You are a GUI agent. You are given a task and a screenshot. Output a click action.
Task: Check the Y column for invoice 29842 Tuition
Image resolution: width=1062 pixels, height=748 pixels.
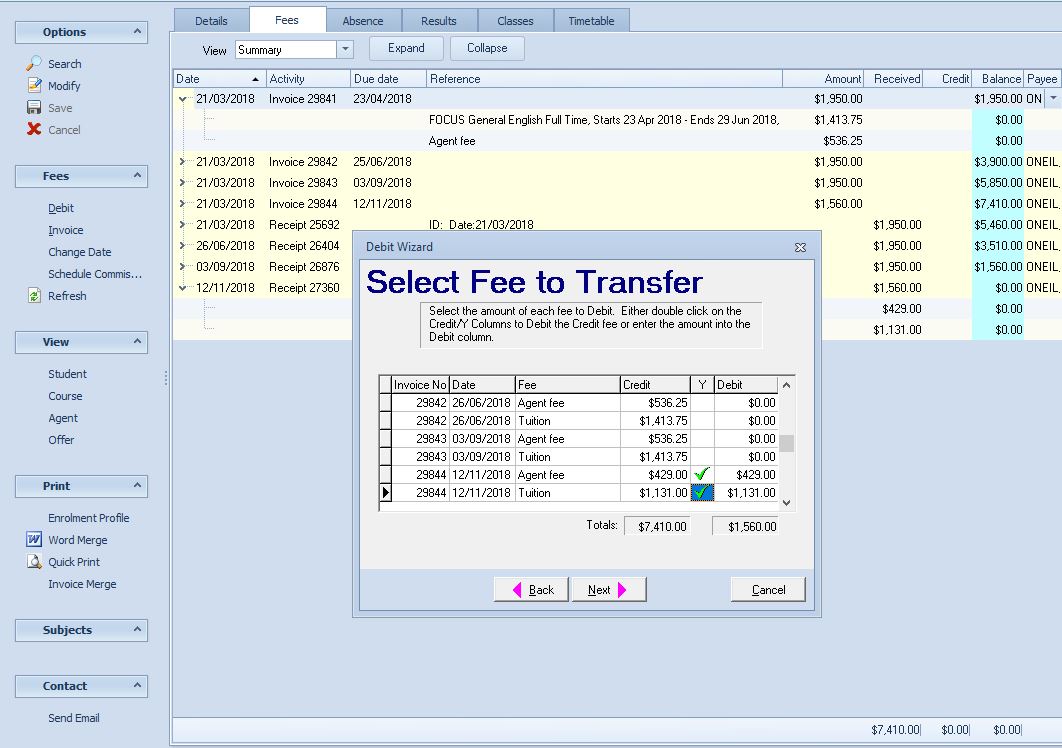704,420
